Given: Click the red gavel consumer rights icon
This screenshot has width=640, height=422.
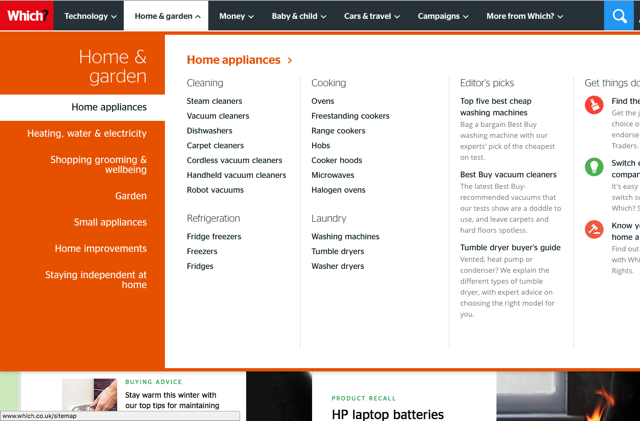Looking at the screenshot, I should (x=594, y=228).
